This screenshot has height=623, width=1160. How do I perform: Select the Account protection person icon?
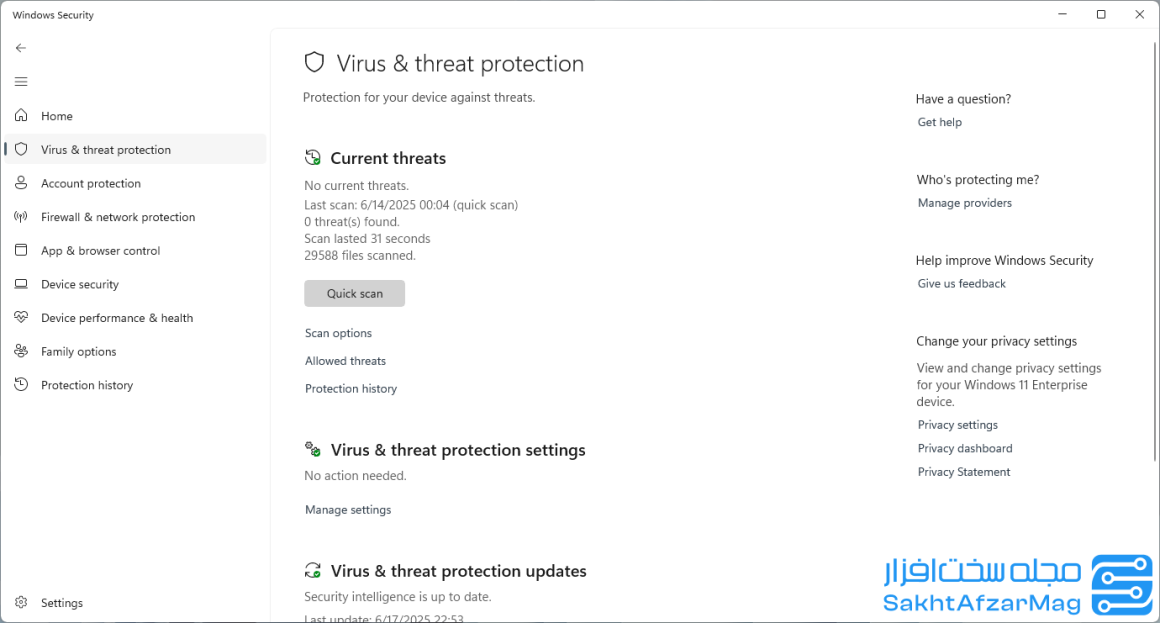click(x=21, y=183)
